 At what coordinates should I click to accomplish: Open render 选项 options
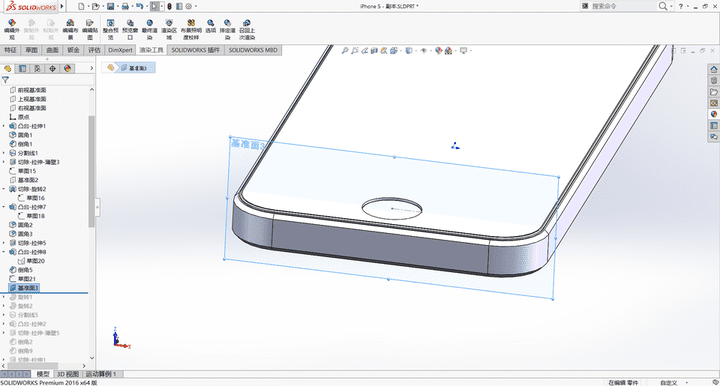tap(210, 26)
